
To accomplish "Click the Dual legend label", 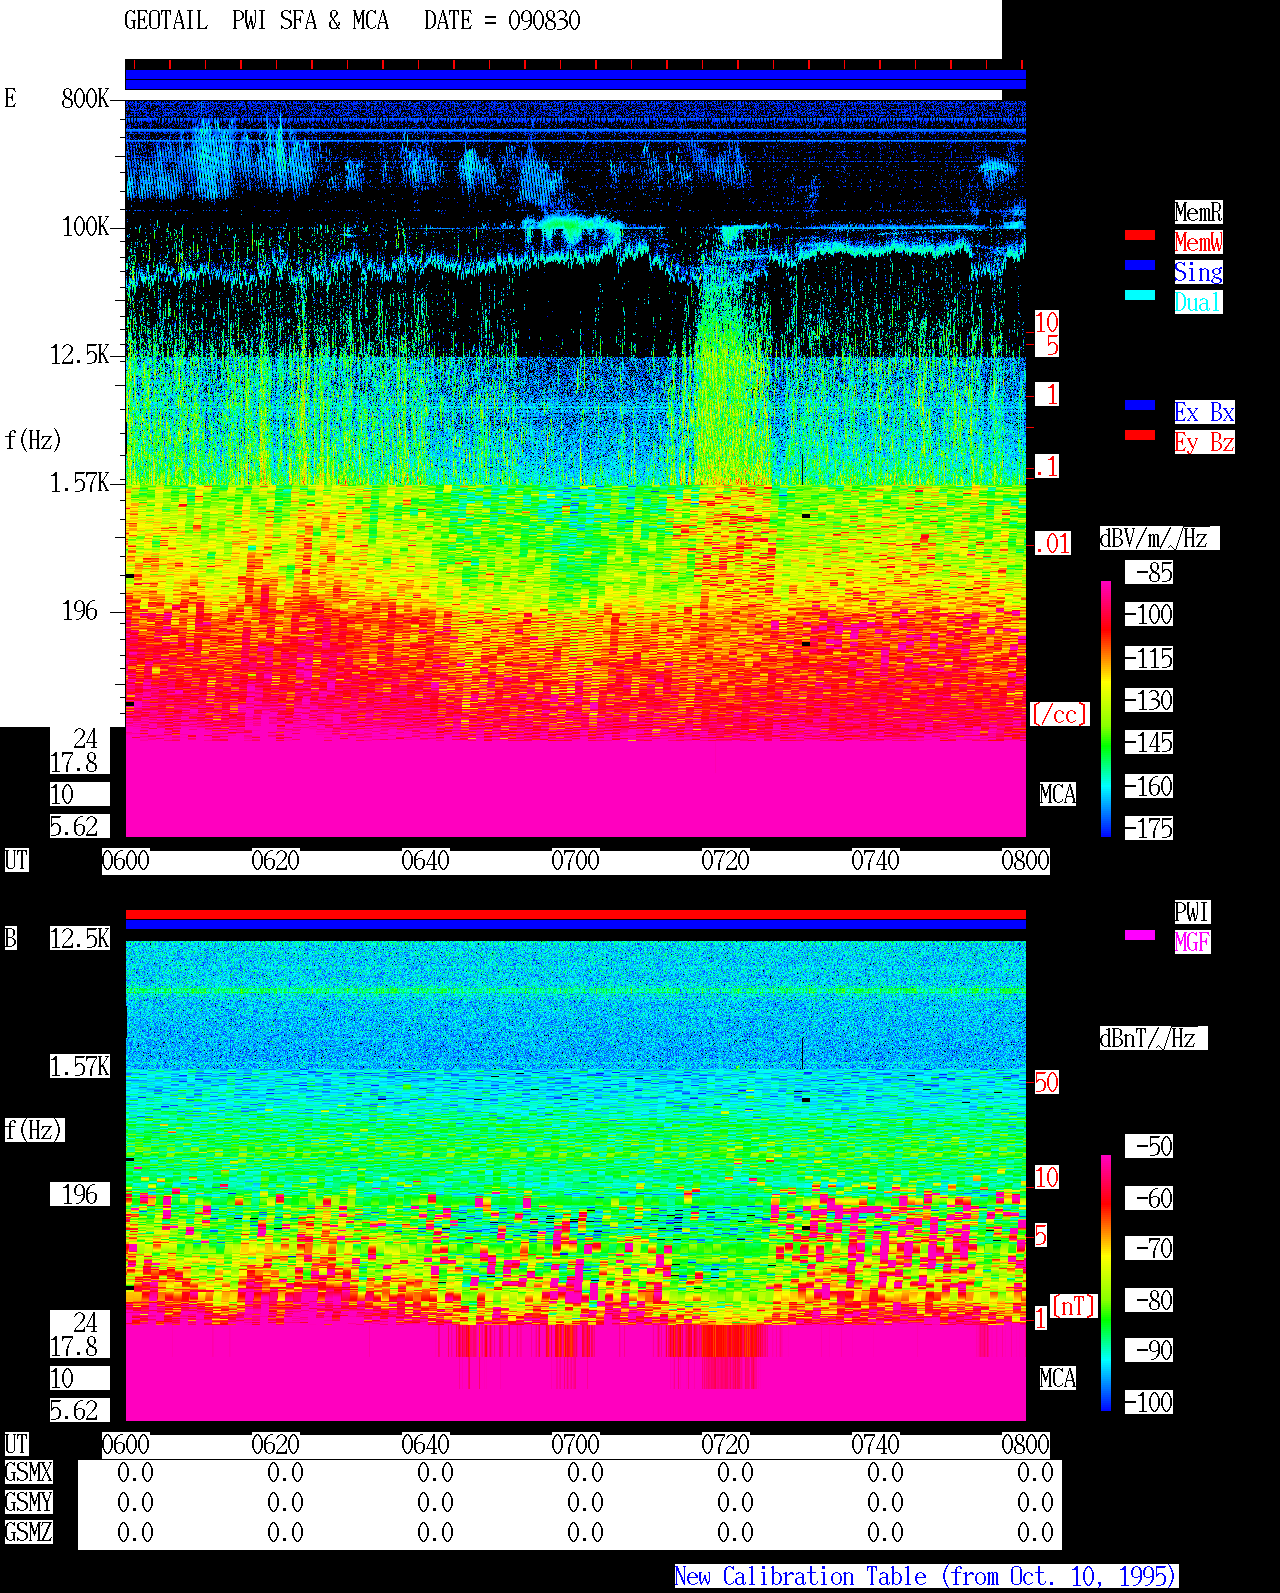I will [x=1198, y=302].
